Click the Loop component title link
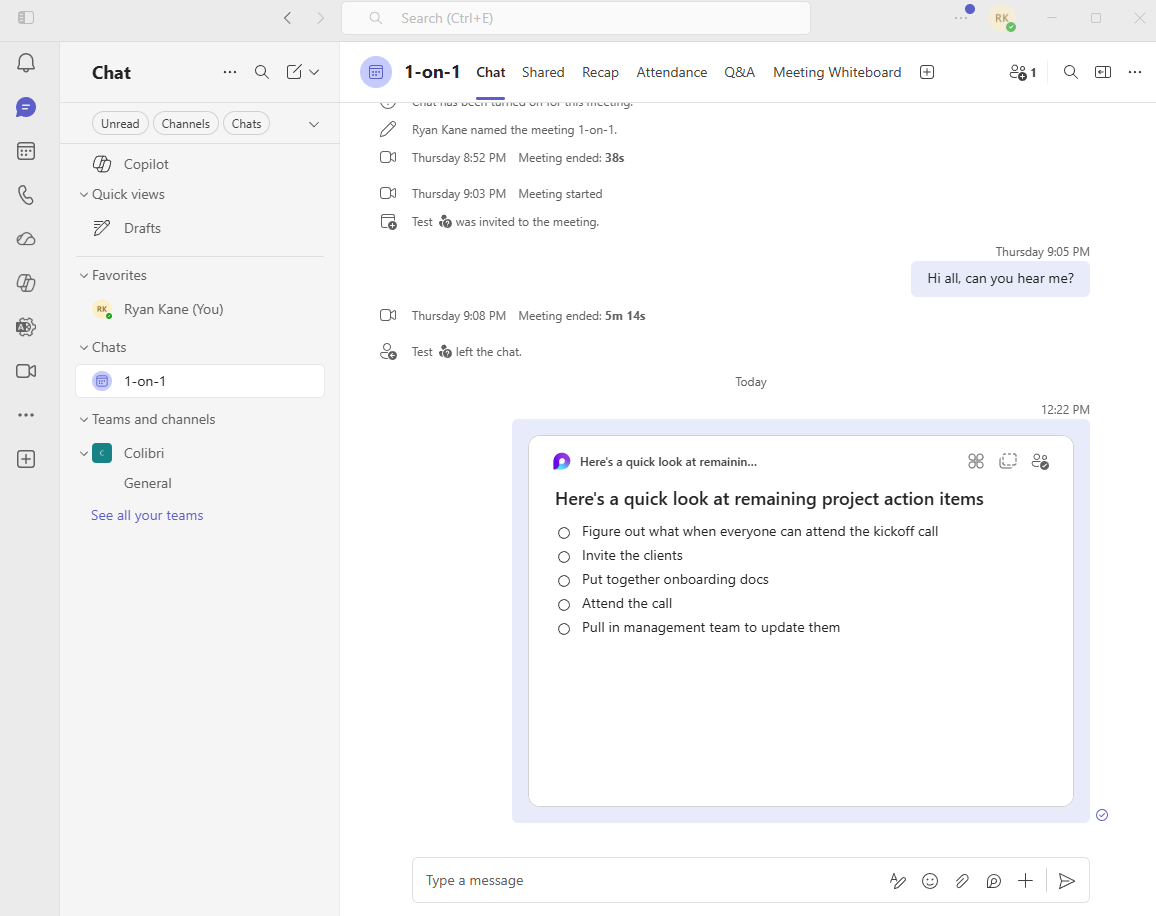 [x=668, y=462]
